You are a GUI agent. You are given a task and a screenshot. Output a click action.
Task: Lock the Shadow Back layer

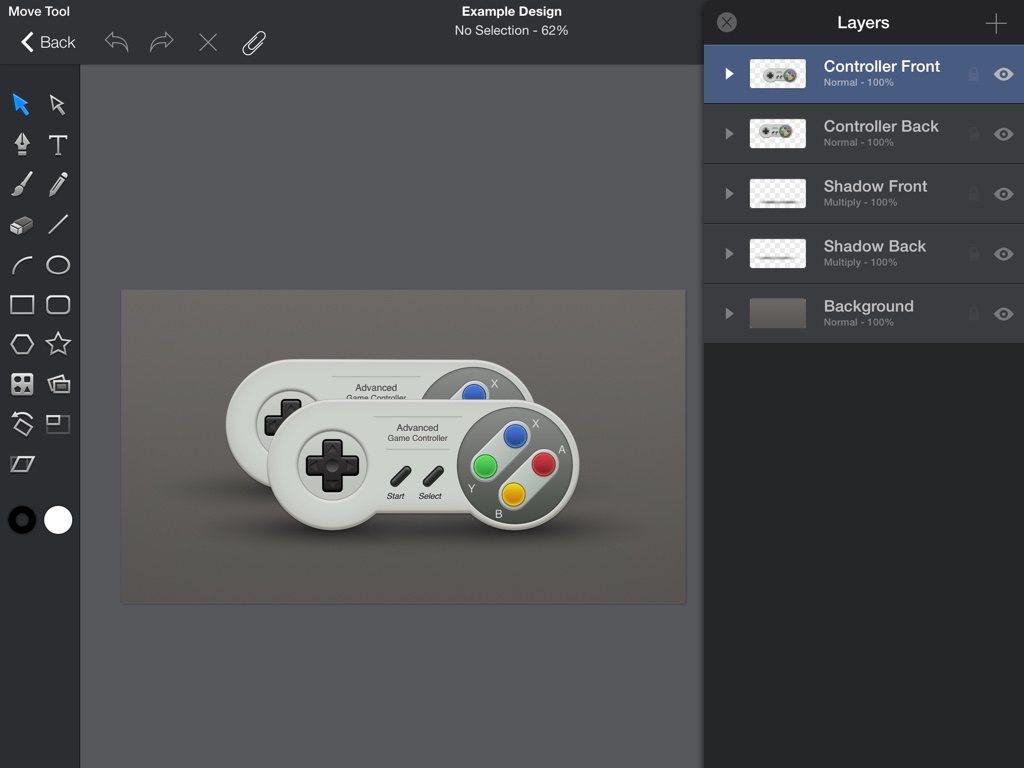click(x=974, y=254)
